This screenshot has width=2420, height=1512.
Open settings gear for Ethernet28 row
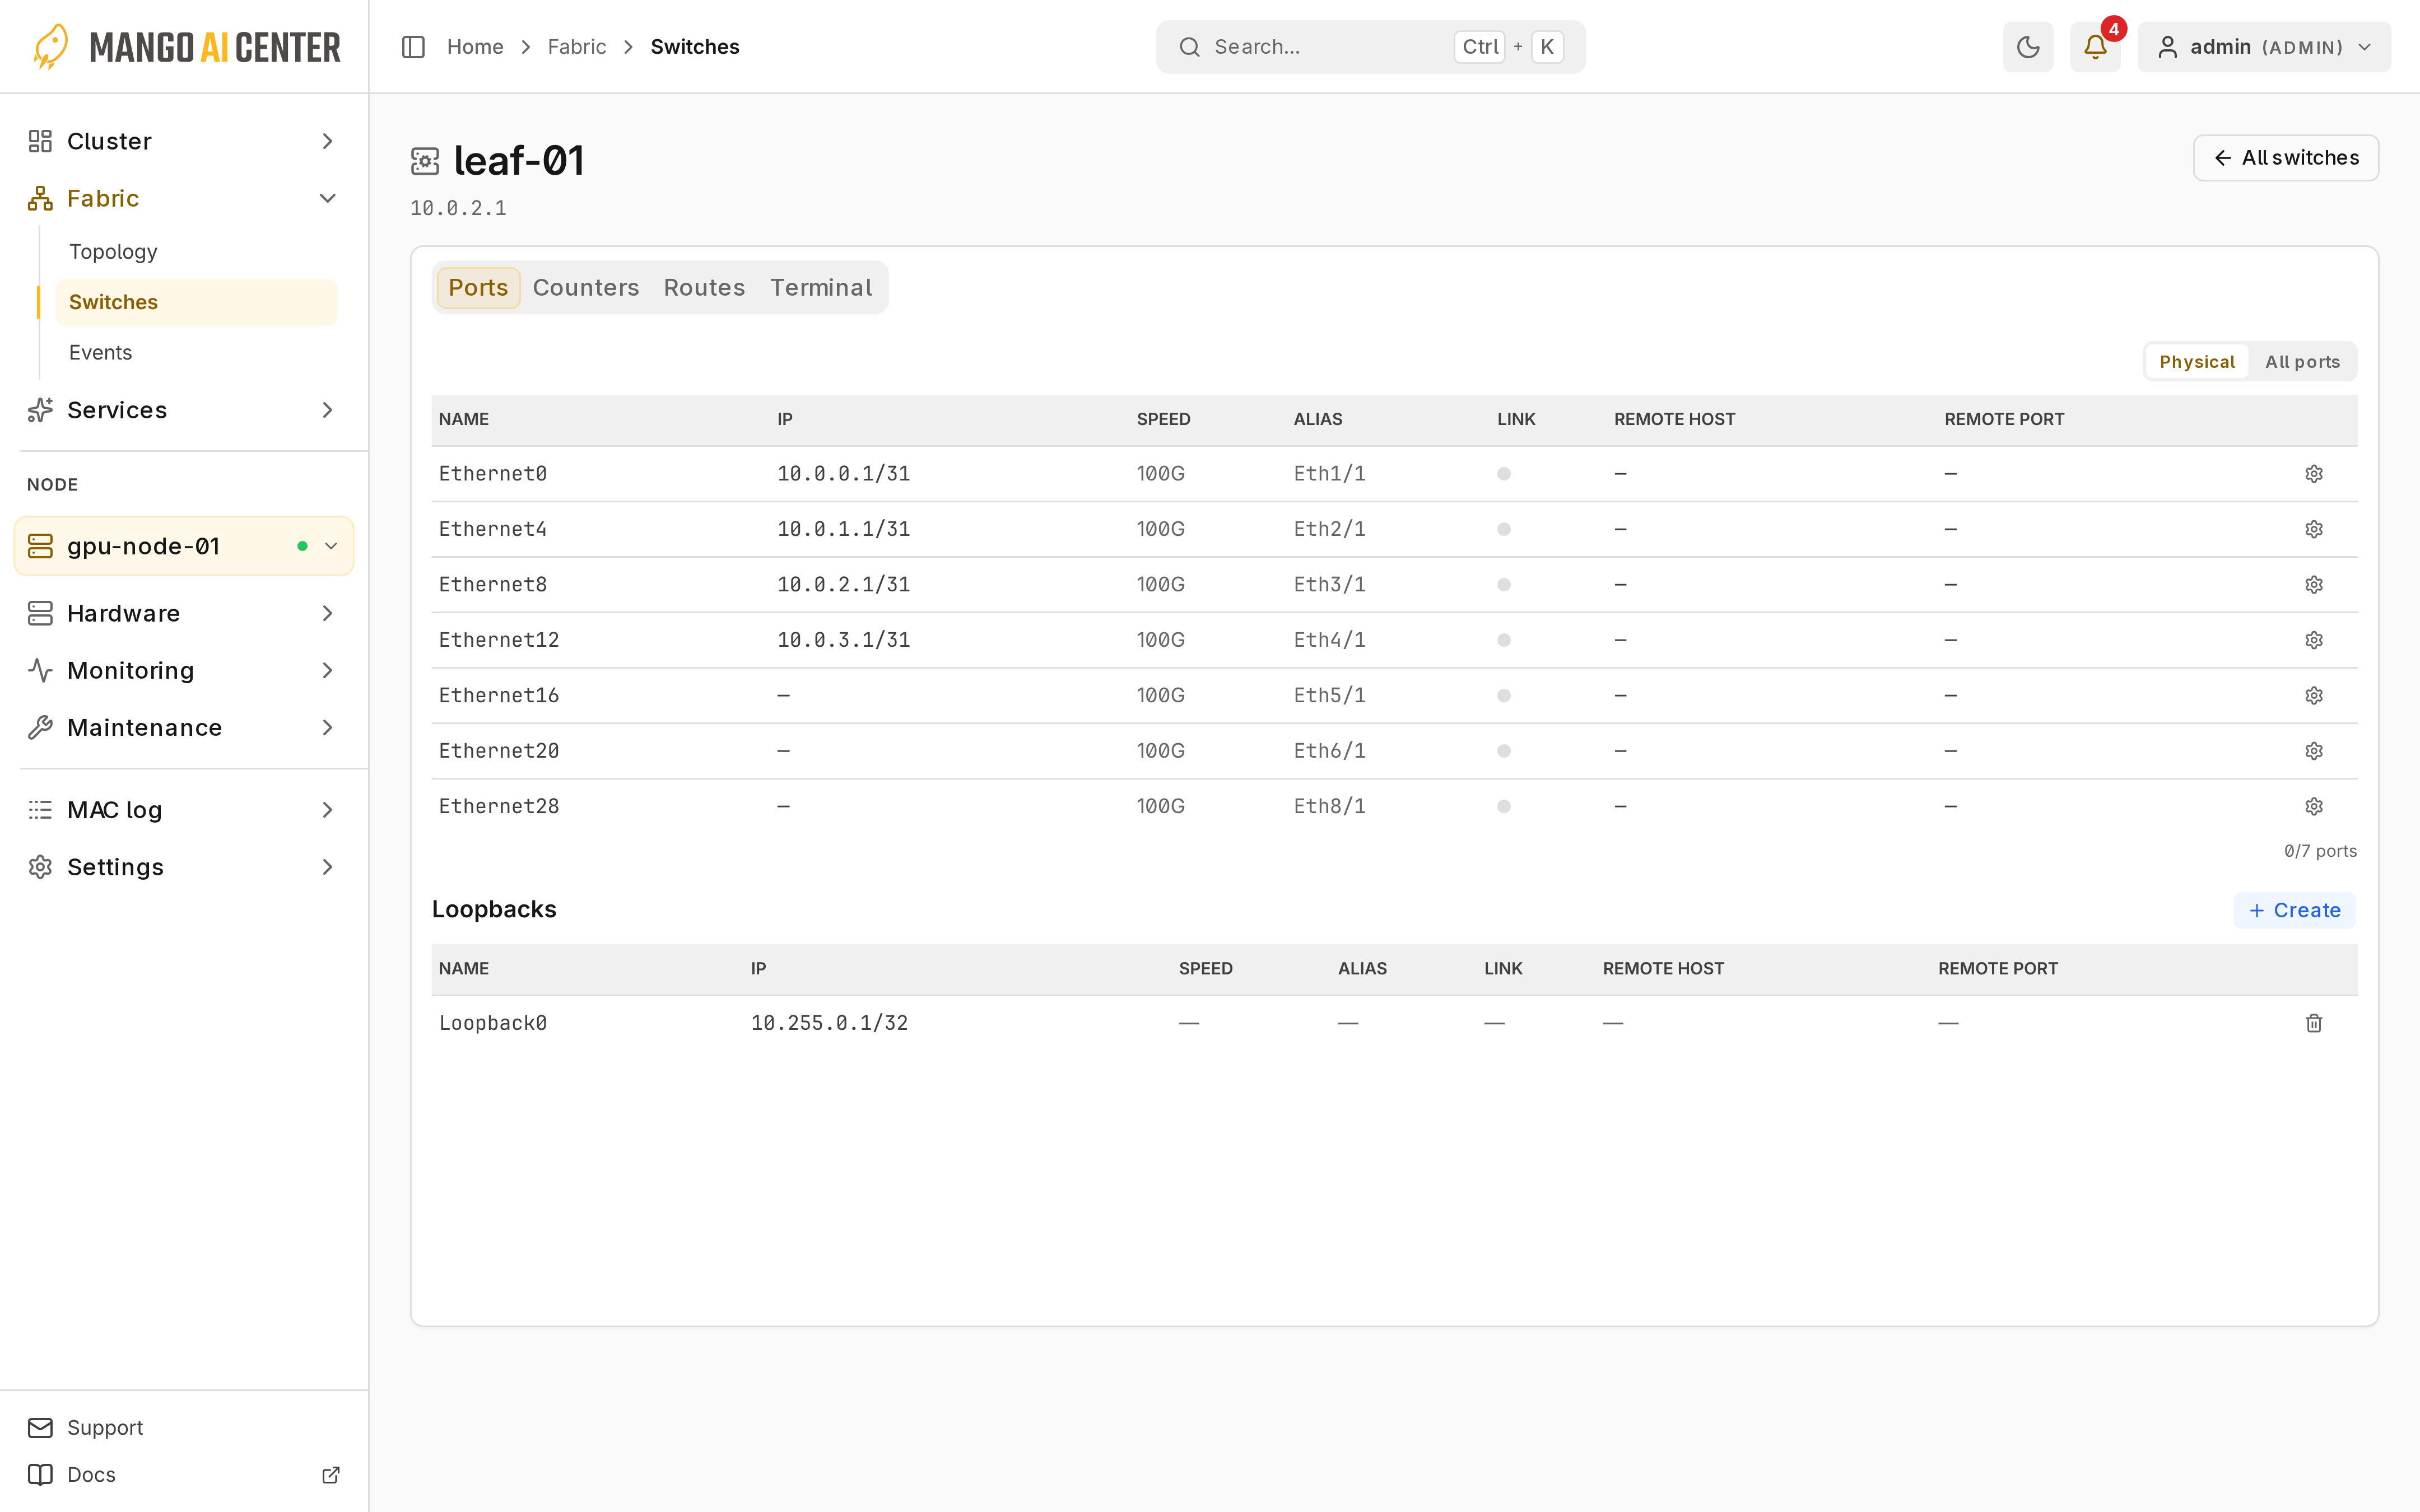[x=2314, y=806]
